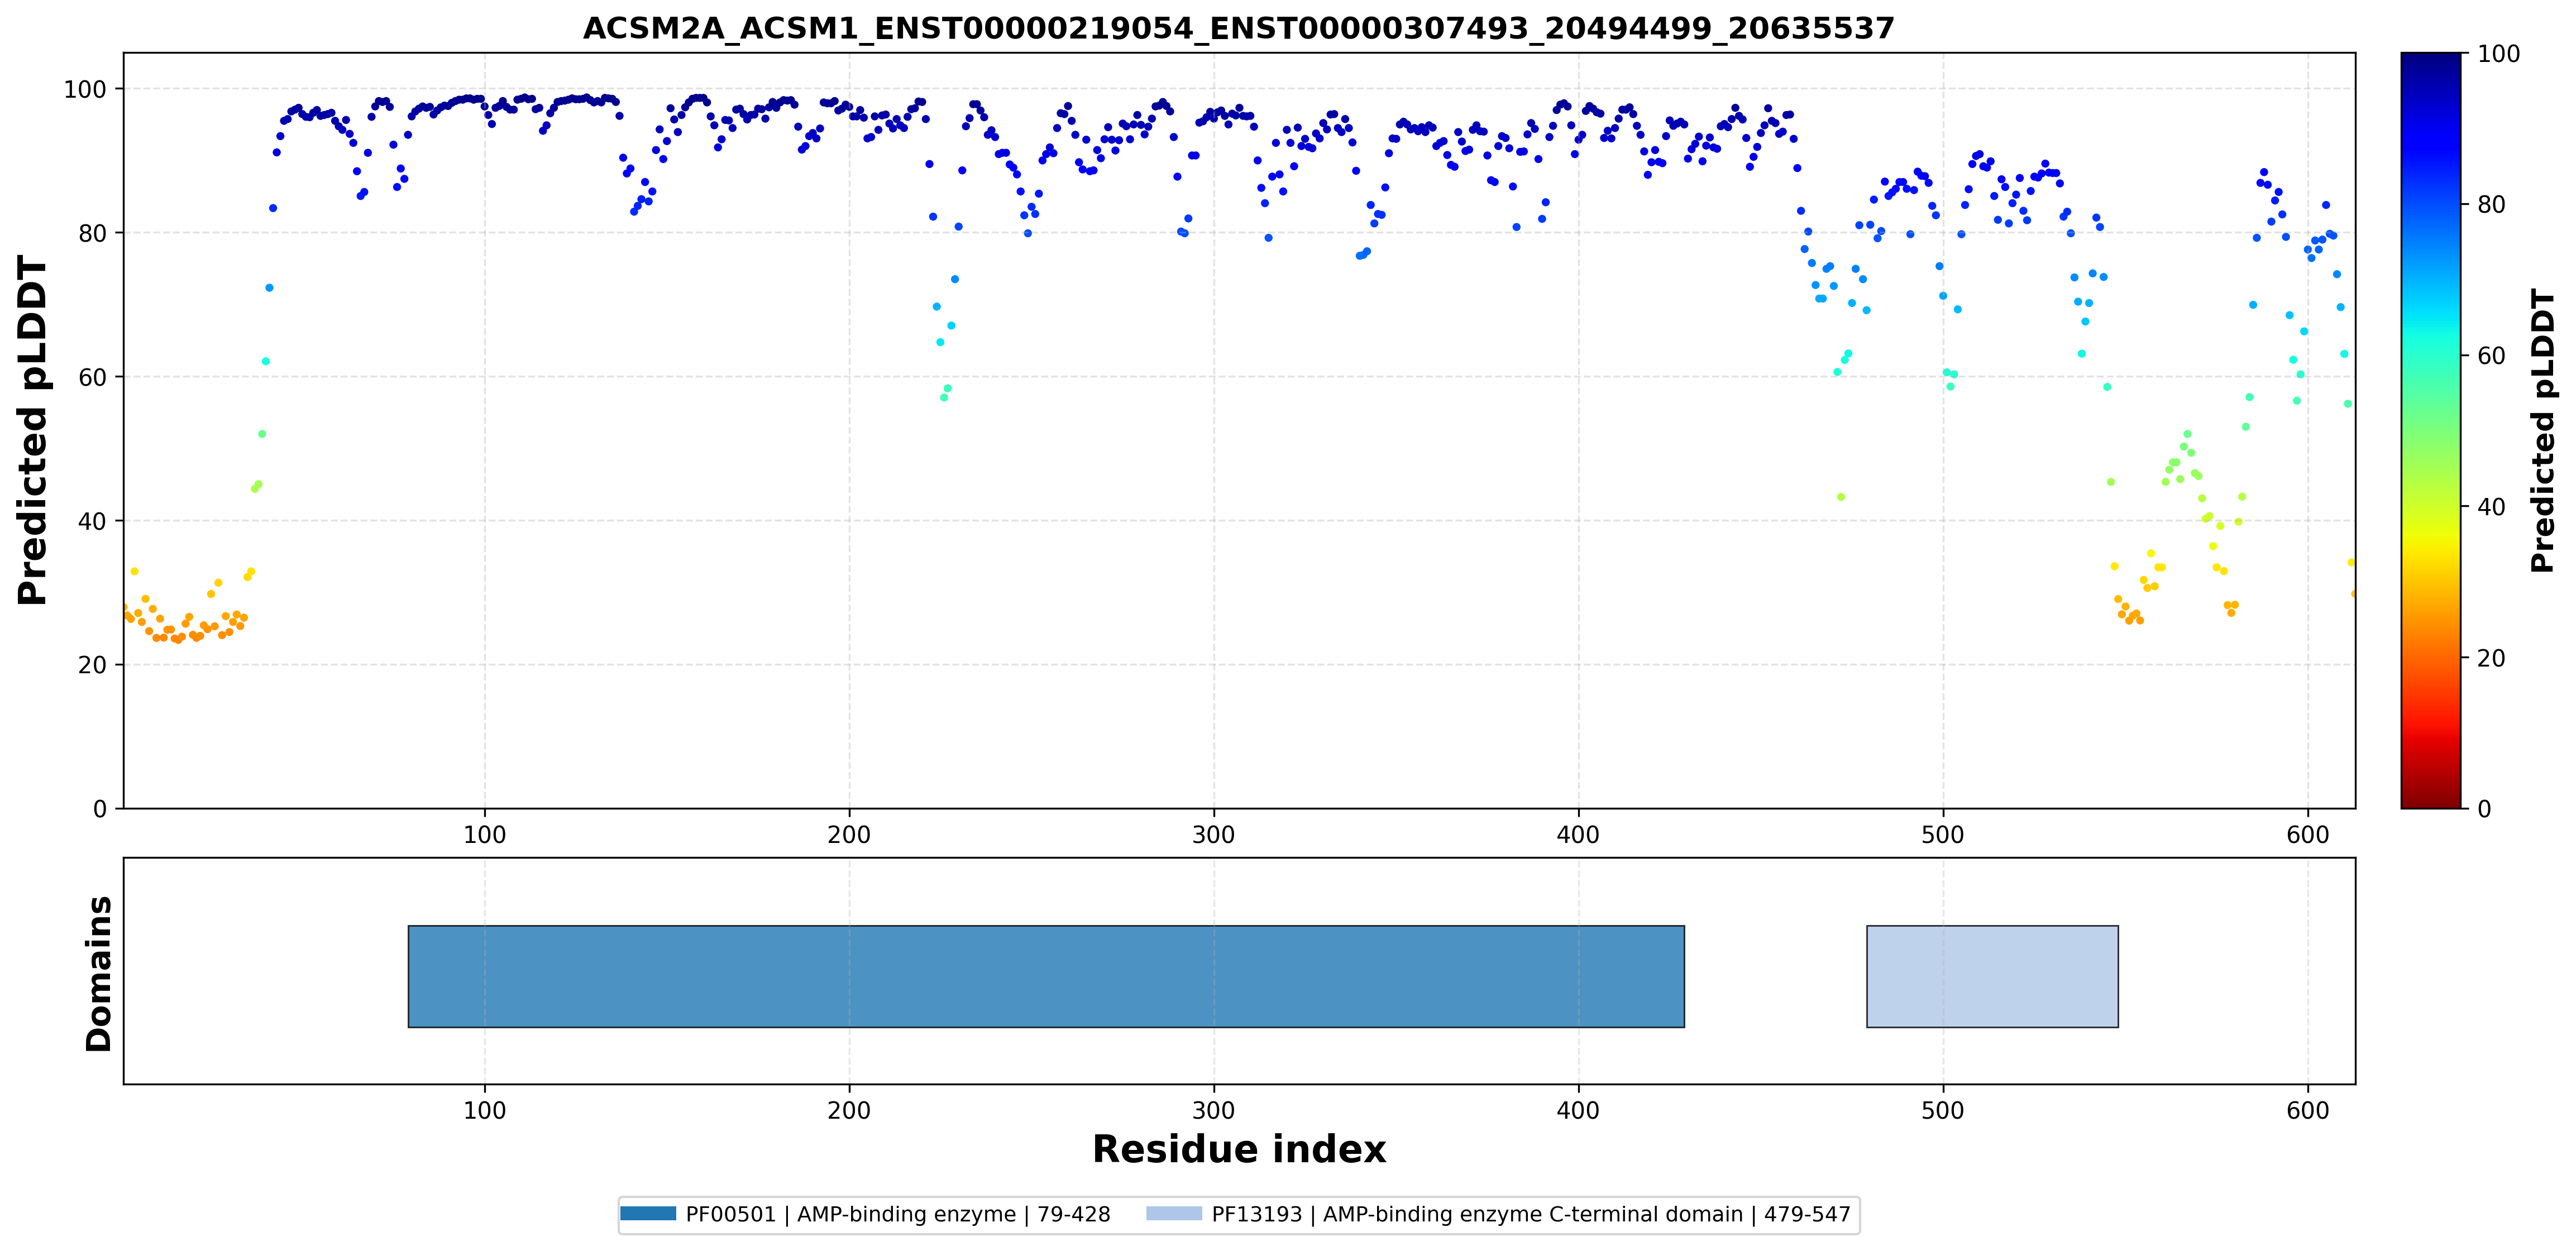Click the PF13193 C-terminal domain legend text
This screenshot has width=2576, height=1251.
click(x=1531, y=1214)
